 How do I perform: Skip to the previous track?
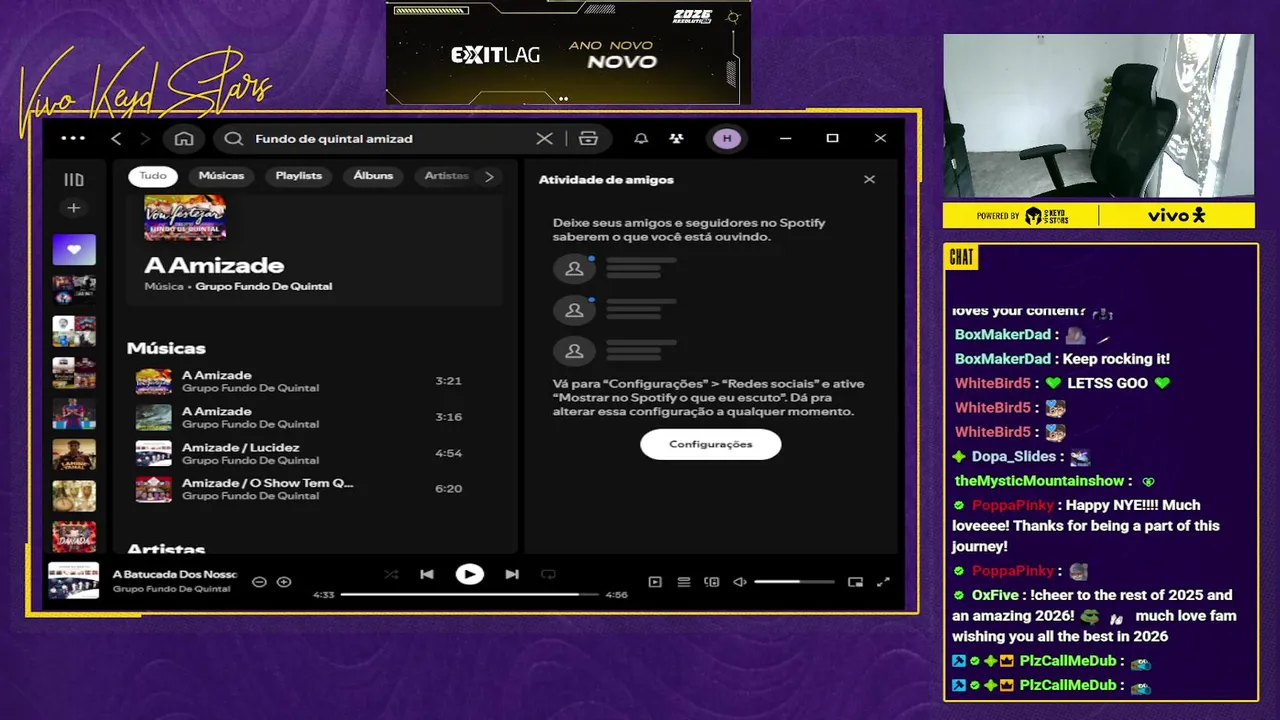click(x=427, y=574)
